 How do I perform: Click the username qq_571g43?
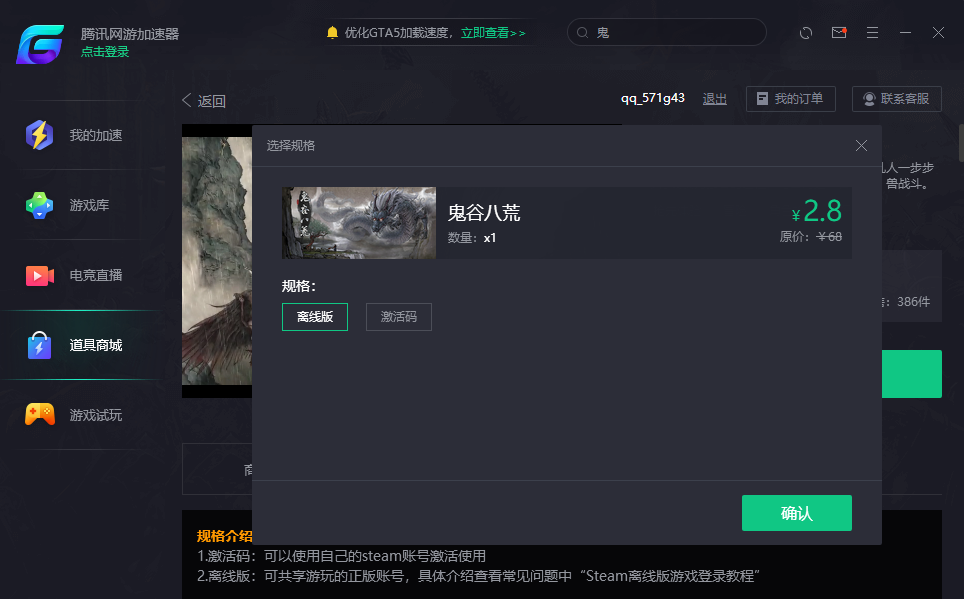coord(653,98)
